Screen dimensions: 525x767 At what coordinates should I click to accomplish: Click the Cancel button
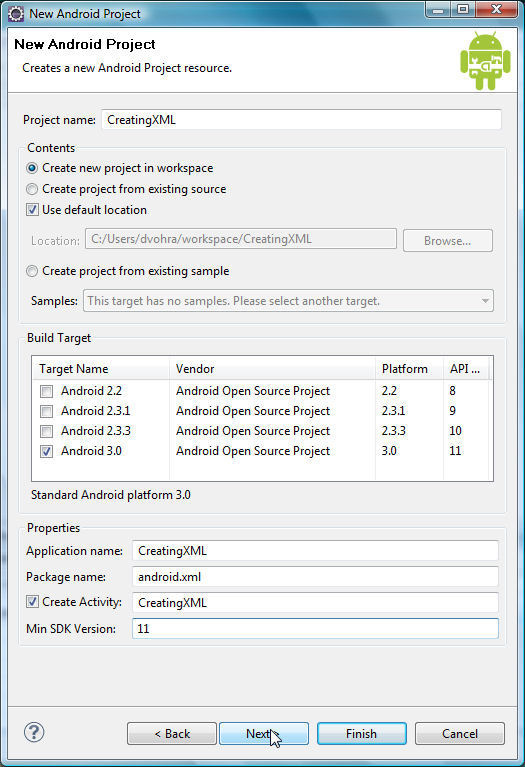pyautogui.click(x=459, y=734)
